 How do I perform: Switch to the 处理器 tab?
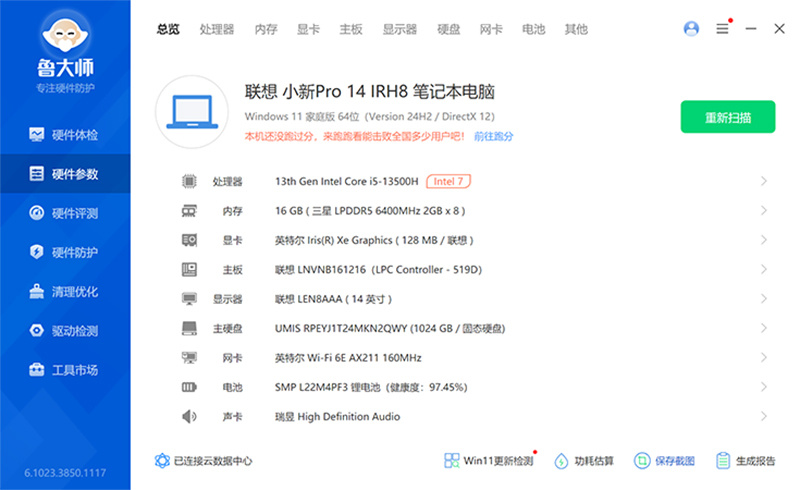217,29
